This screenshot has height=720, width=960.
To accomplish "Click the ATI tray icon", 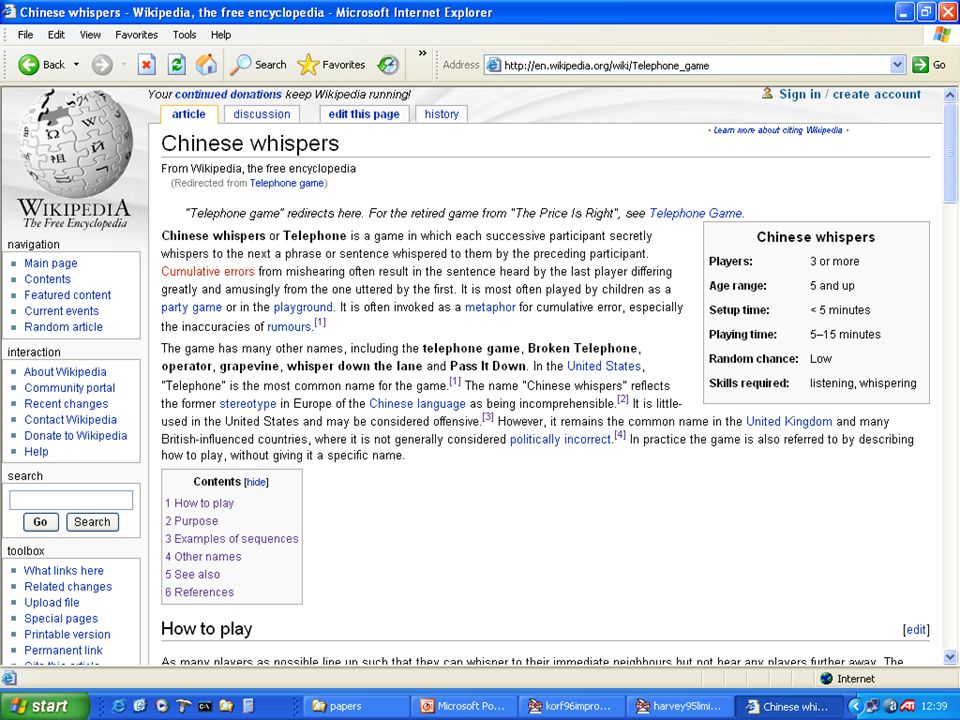I will pyautogui.click(x=907, y=706).
